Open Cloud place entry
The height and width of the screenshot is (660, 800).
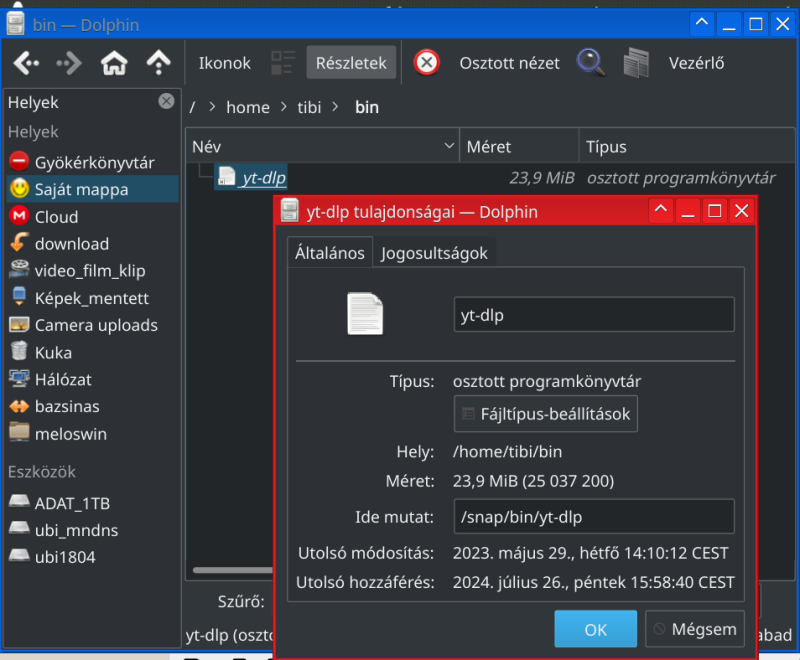point(93,217)
